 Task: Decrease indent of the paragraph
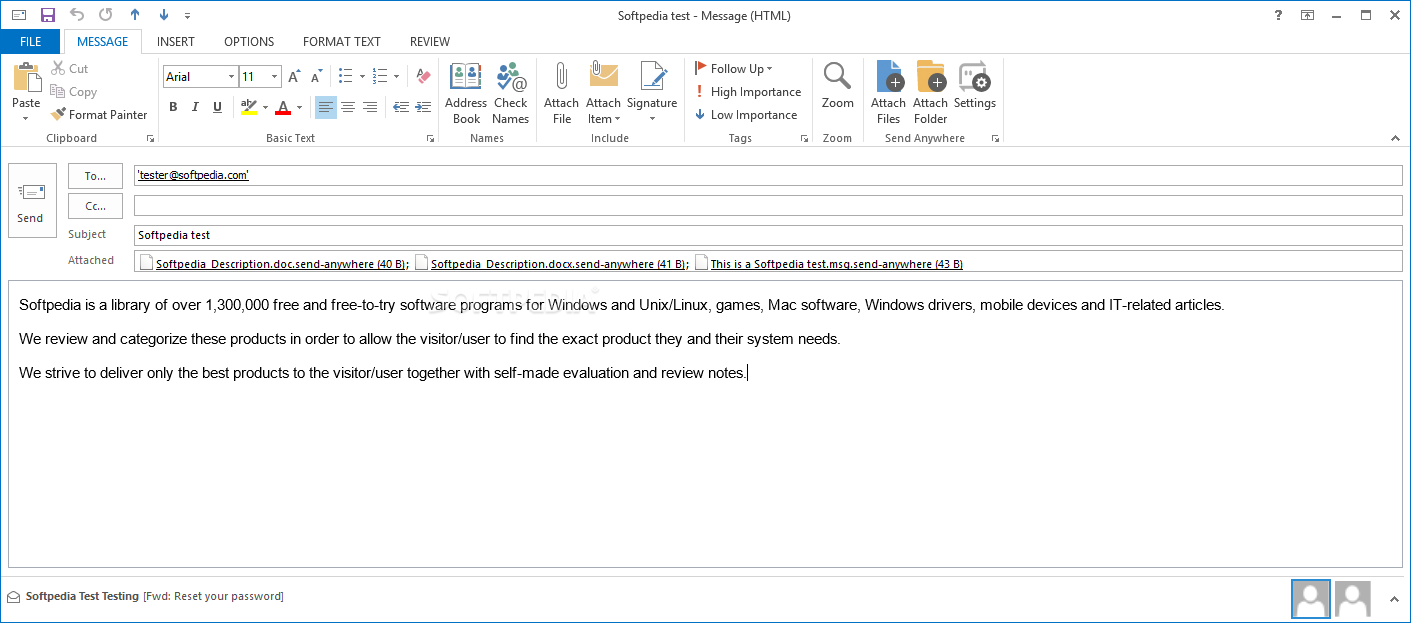pos(400,107)
